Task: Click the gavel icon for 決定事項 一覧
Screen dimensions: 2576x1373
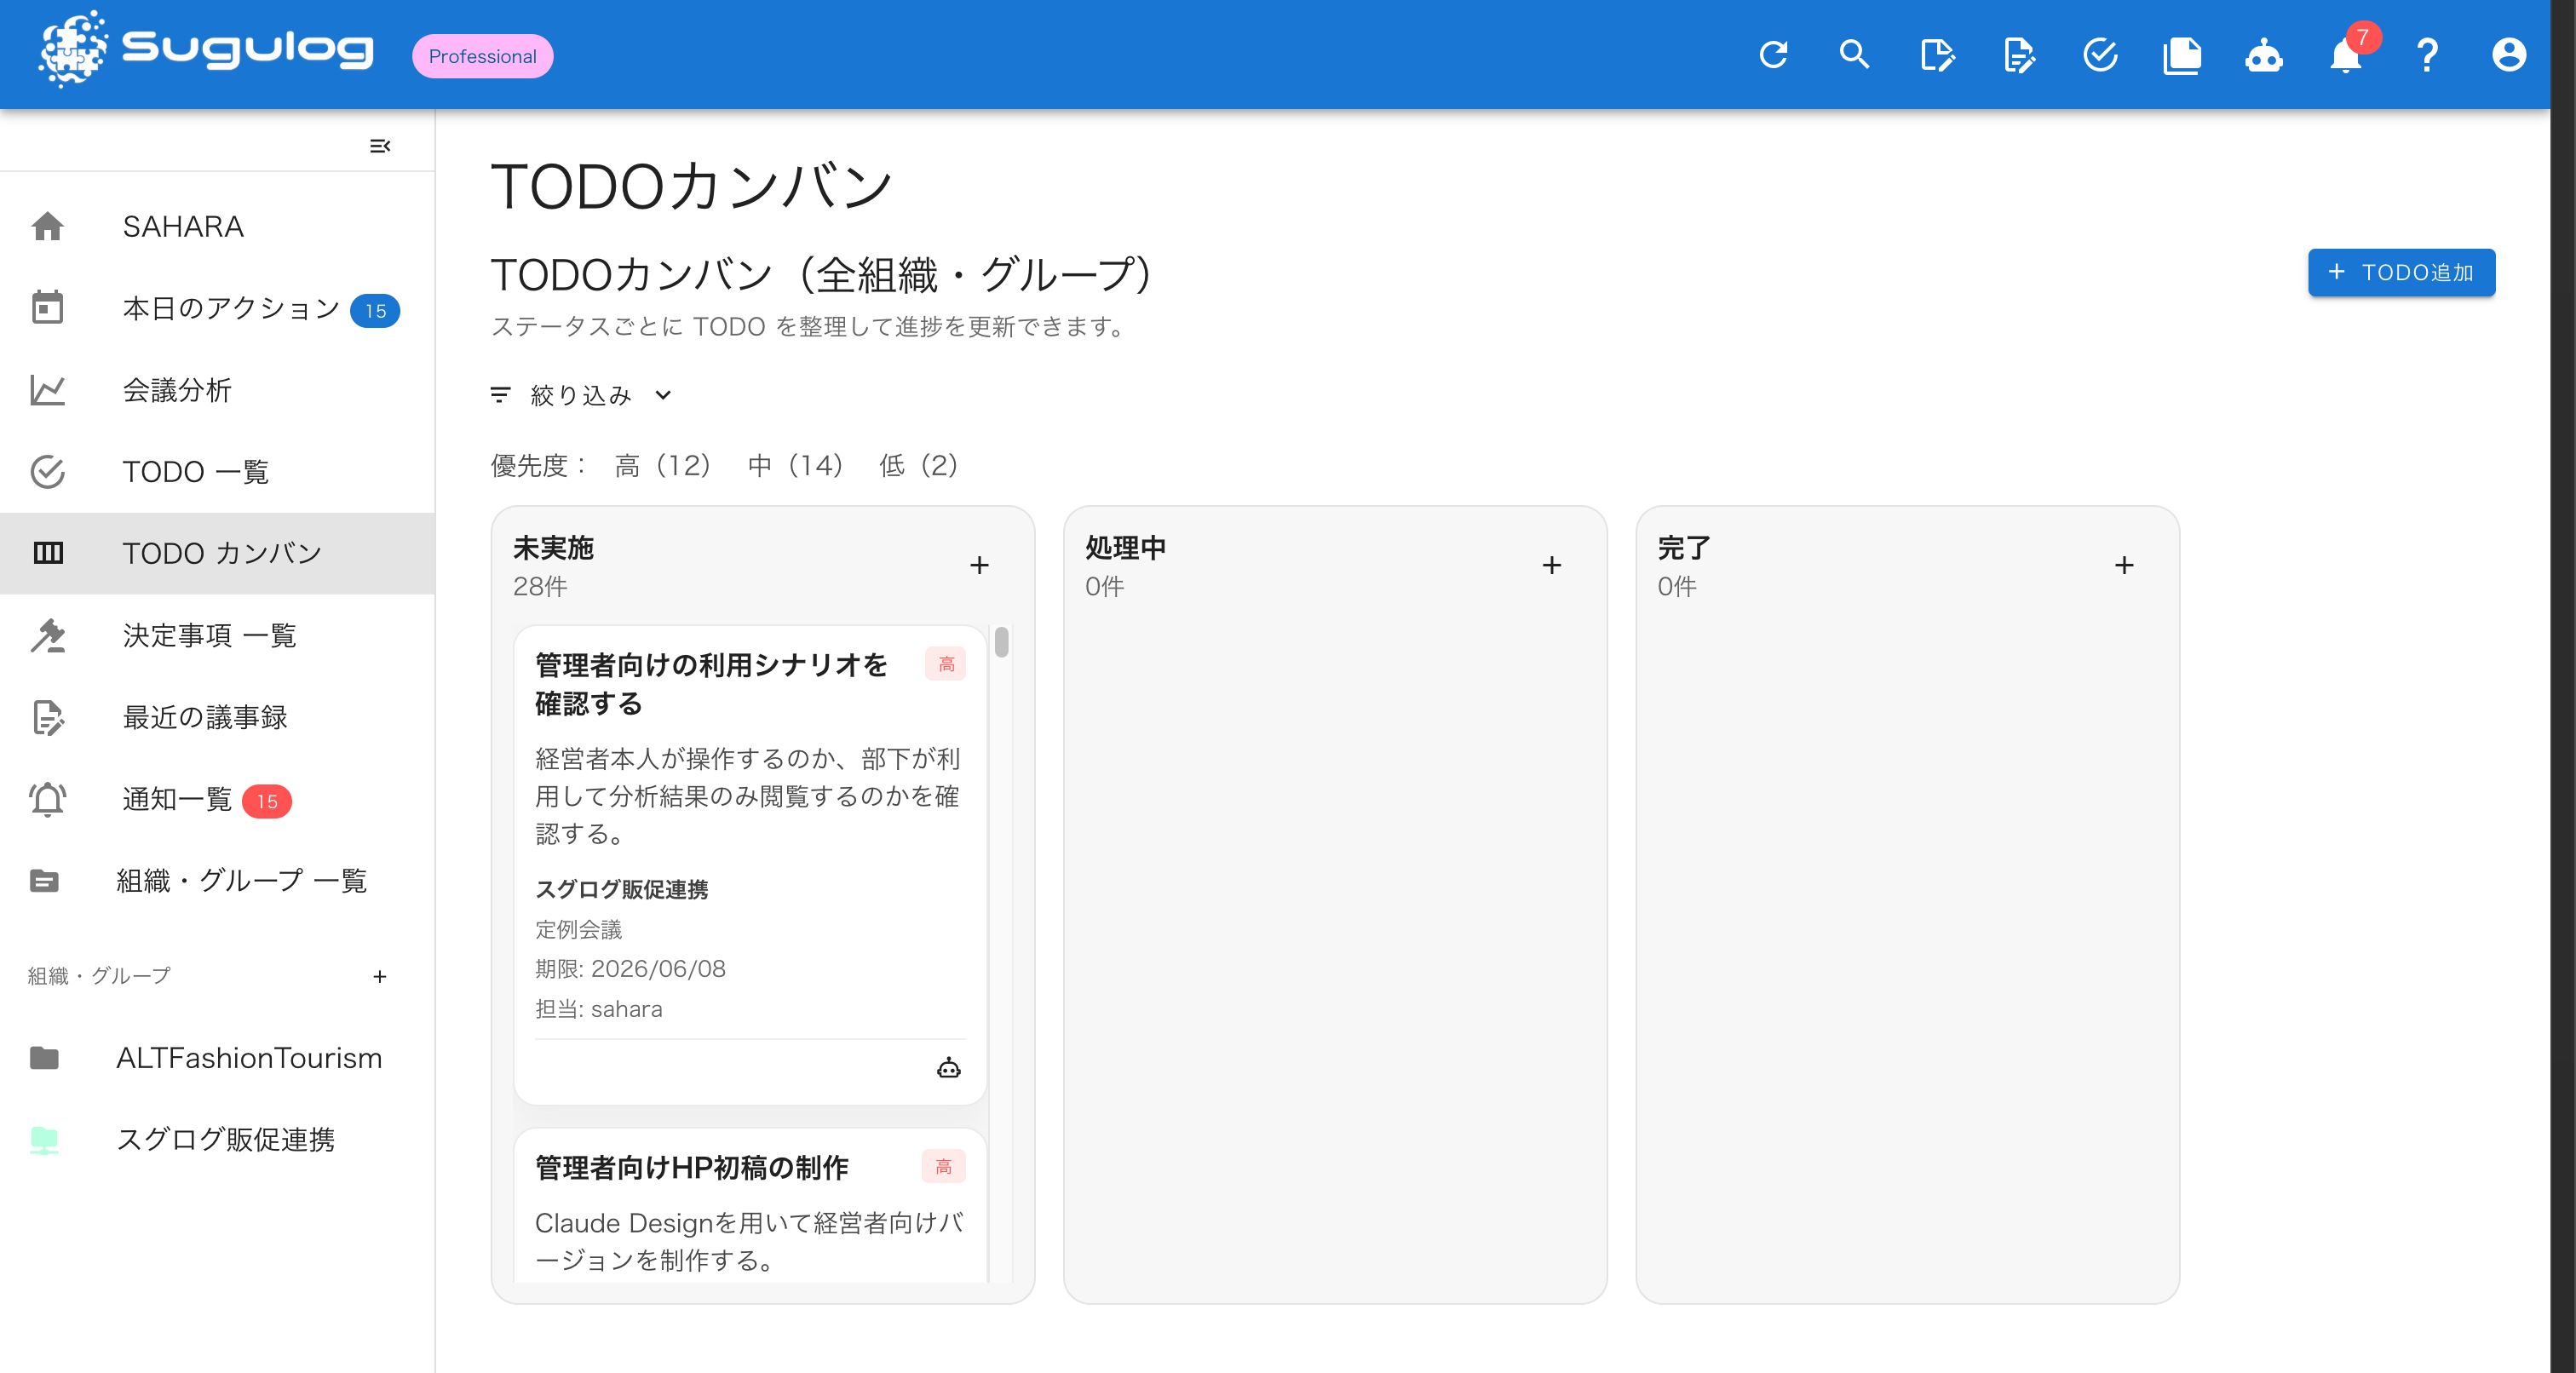Action: pyautogui.click(x=47, y=635)
